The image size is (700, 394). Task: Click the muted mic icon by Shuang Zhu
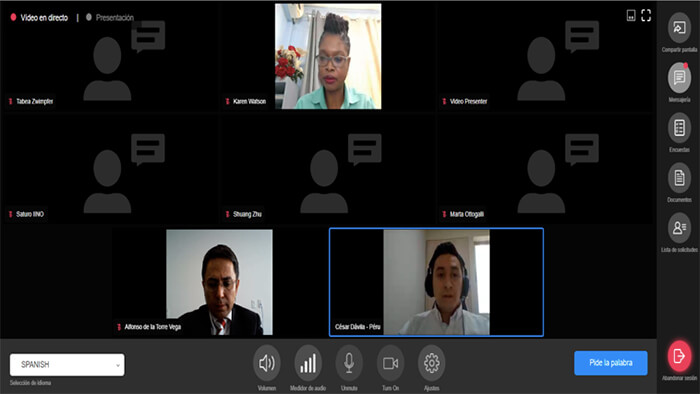click(228, 214)
